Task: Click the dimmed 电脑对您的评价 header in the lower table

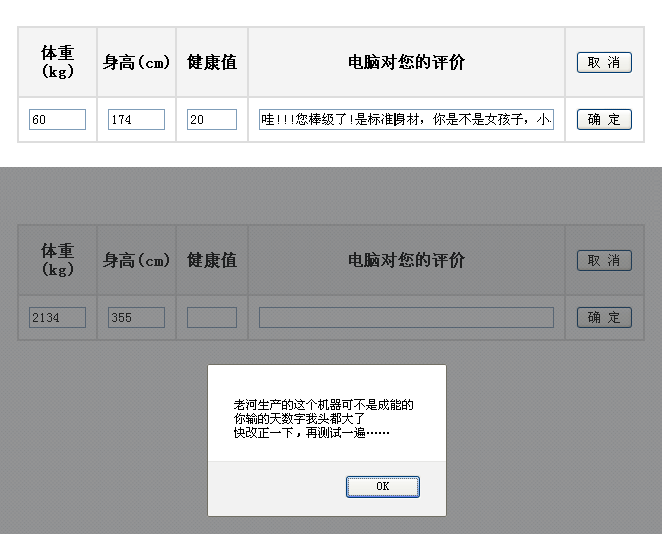Action: [406, 260]
